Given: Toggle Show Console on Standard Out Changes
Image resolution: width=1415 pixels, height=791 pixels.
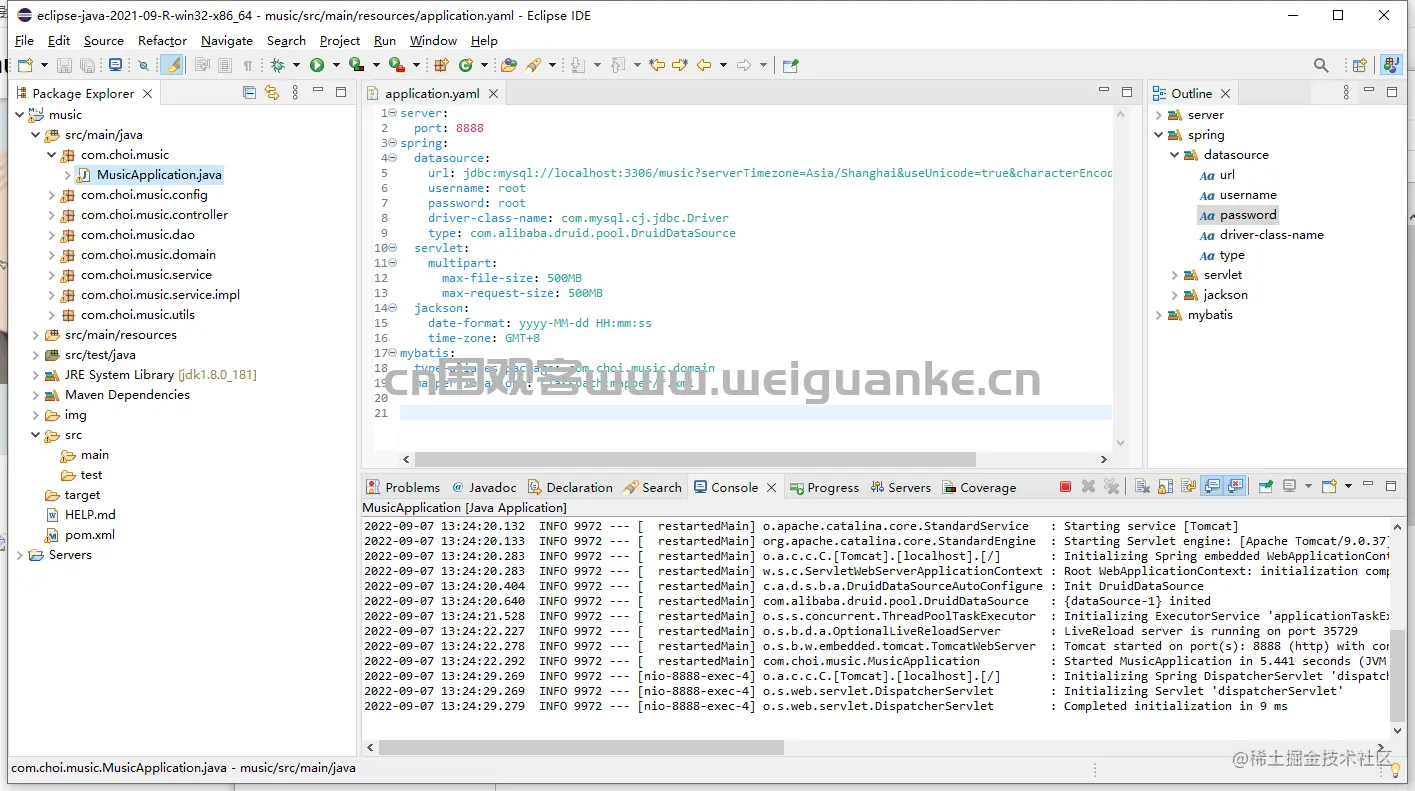Looking at the screenshot, I should [1212, 487].
